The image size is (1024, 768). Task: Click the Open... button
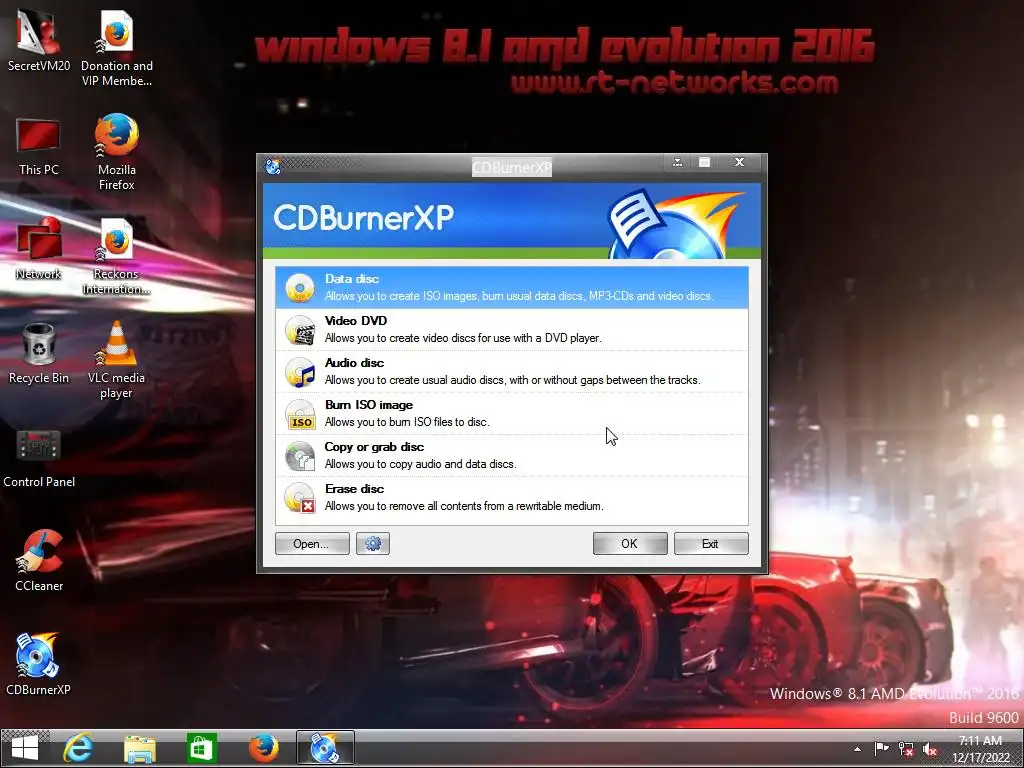(312, 543)
